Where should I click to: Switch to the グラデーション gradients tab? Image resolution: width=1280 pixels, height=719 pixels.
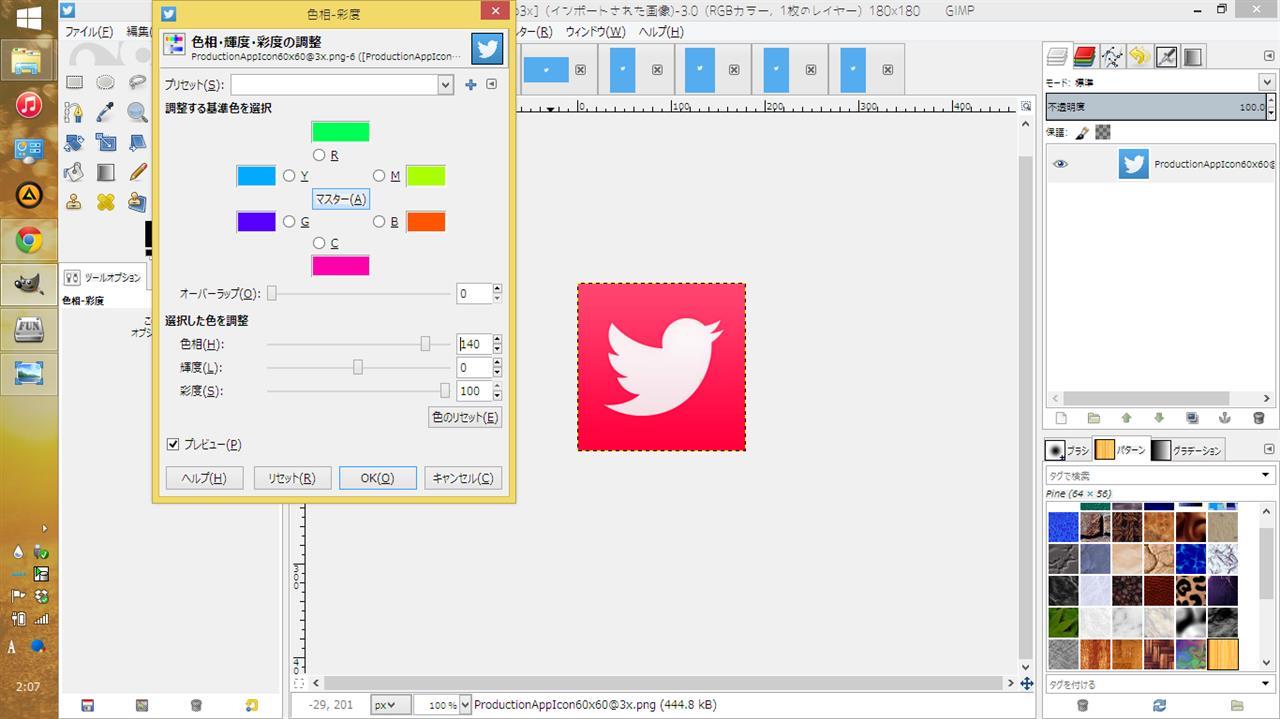click(x=1186, y=450)
